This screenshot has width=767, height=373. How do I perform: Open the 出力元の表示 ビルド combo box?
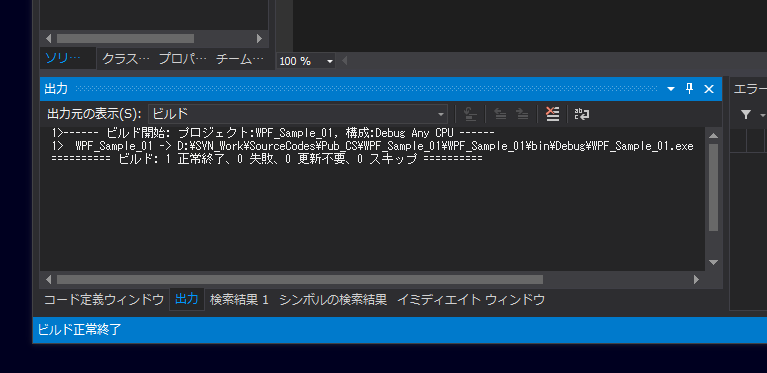pyautogui.click(x=298, y=114)
